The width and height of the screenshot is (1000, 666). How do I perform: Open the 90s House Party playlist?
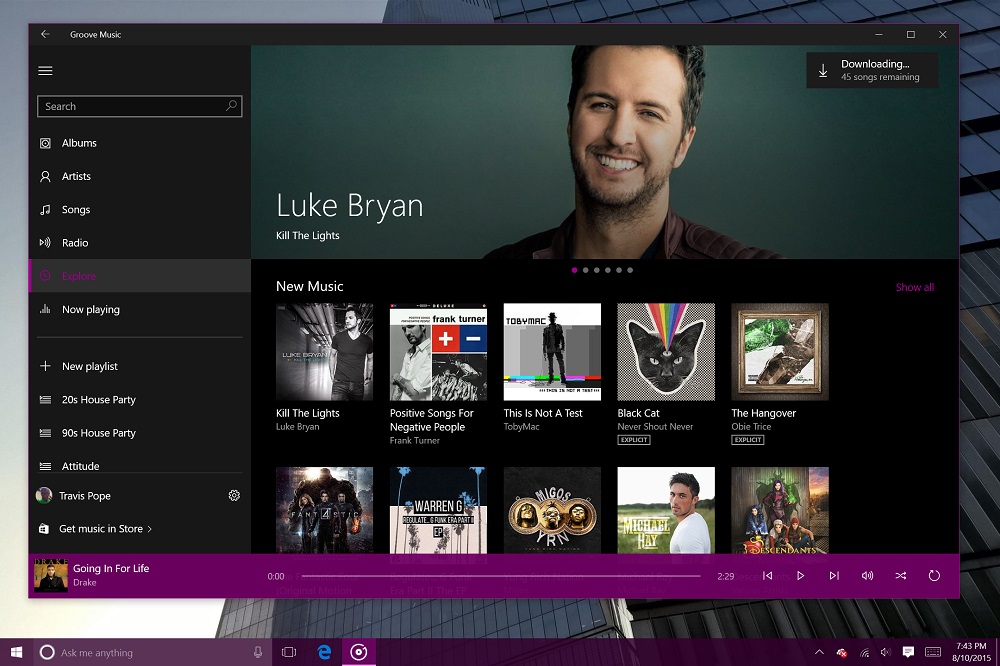(140, 433)
